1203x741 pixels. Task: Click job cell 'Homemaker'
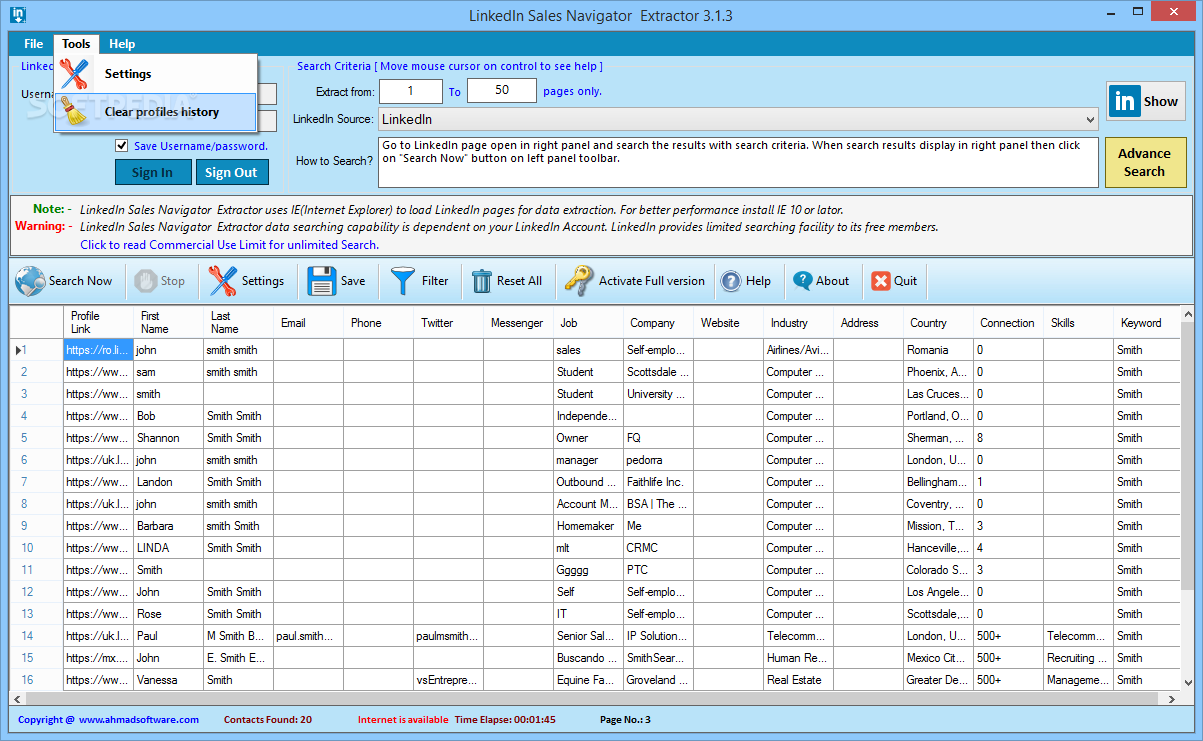click(588, 526)
